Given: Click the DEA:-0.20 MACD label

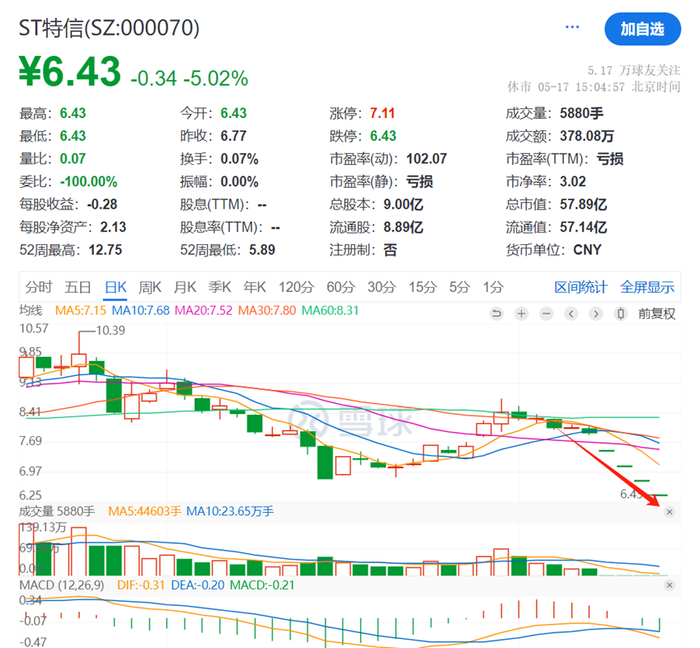Looking at the screenshot, I should point(198,585).
